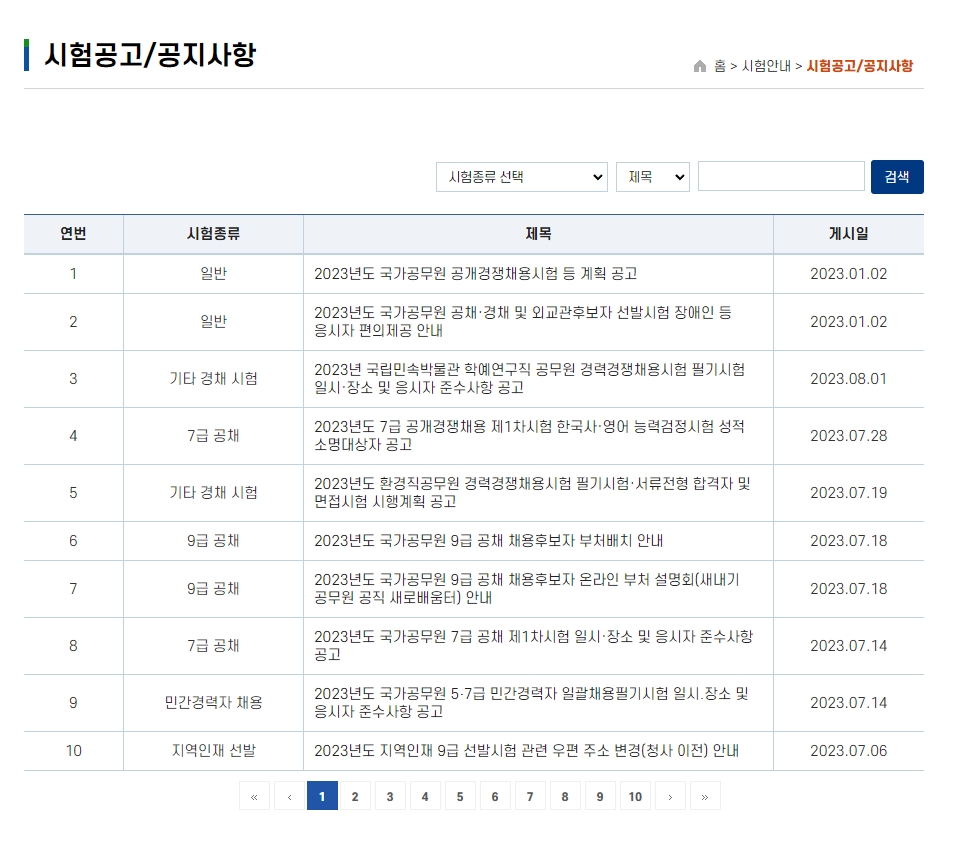Go to the first page using the « icon
This screenshot has height=853, width=969.
pyautogui.click(x=254, y=796)
